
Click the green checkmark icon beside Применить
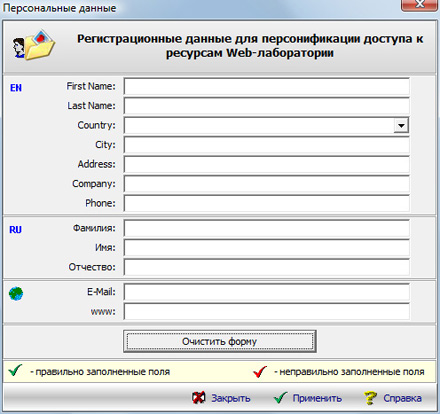click(x=280, y=398)
